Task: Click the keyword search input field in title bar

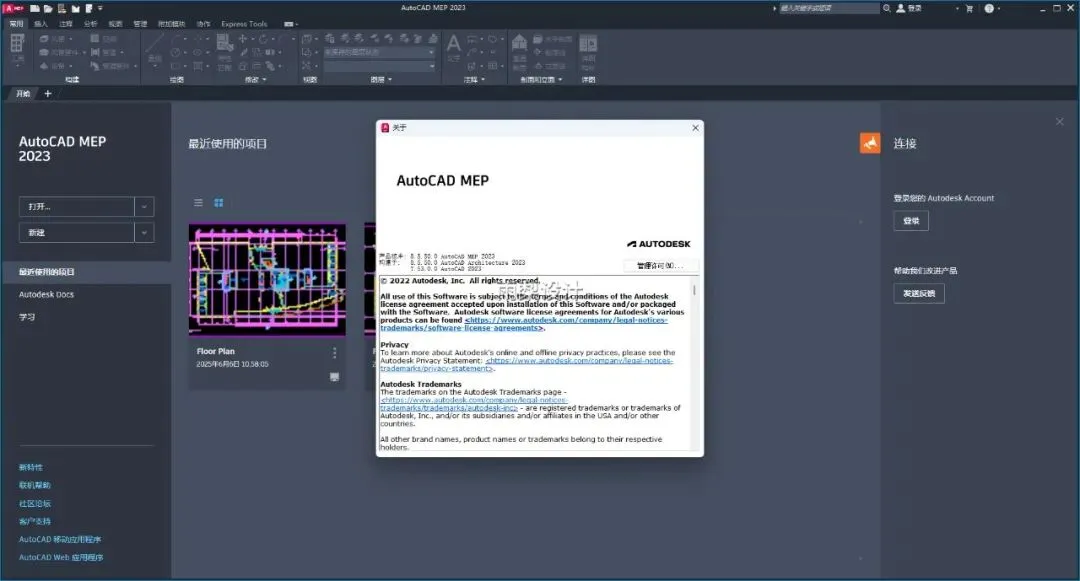Action: point(830,8)
